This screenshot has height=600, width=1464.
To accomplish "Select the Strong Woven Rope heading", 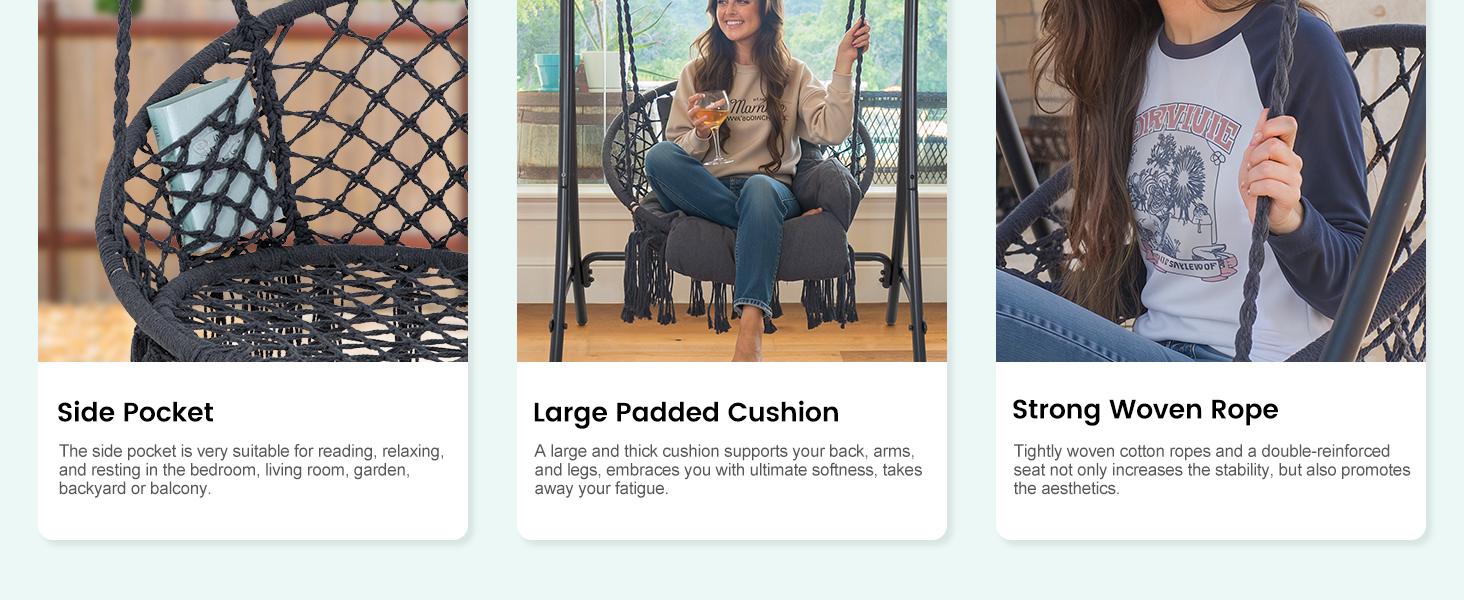I will tap(1145, 409).
